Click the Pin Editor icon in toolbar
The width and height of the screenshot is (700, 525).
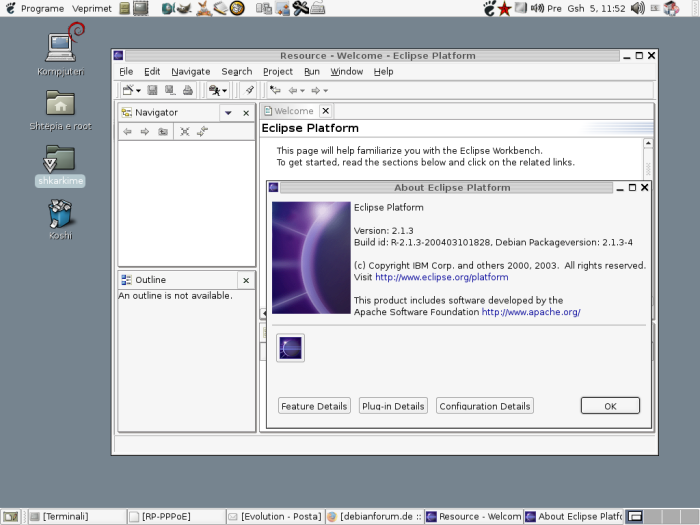click(249, 90)
